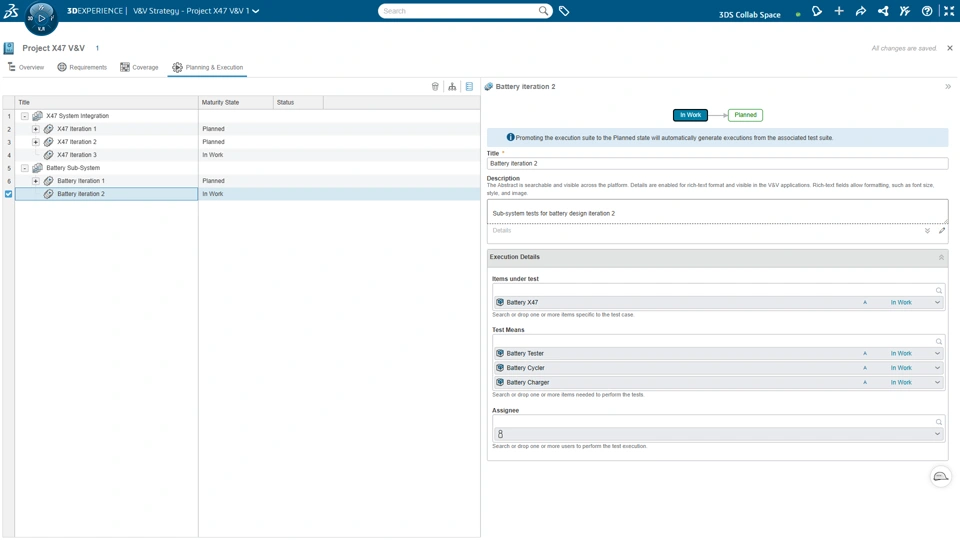Open Battery X47 row dropdown
Image resolution: width=960 pixels, height=540 pixels.
937,302
